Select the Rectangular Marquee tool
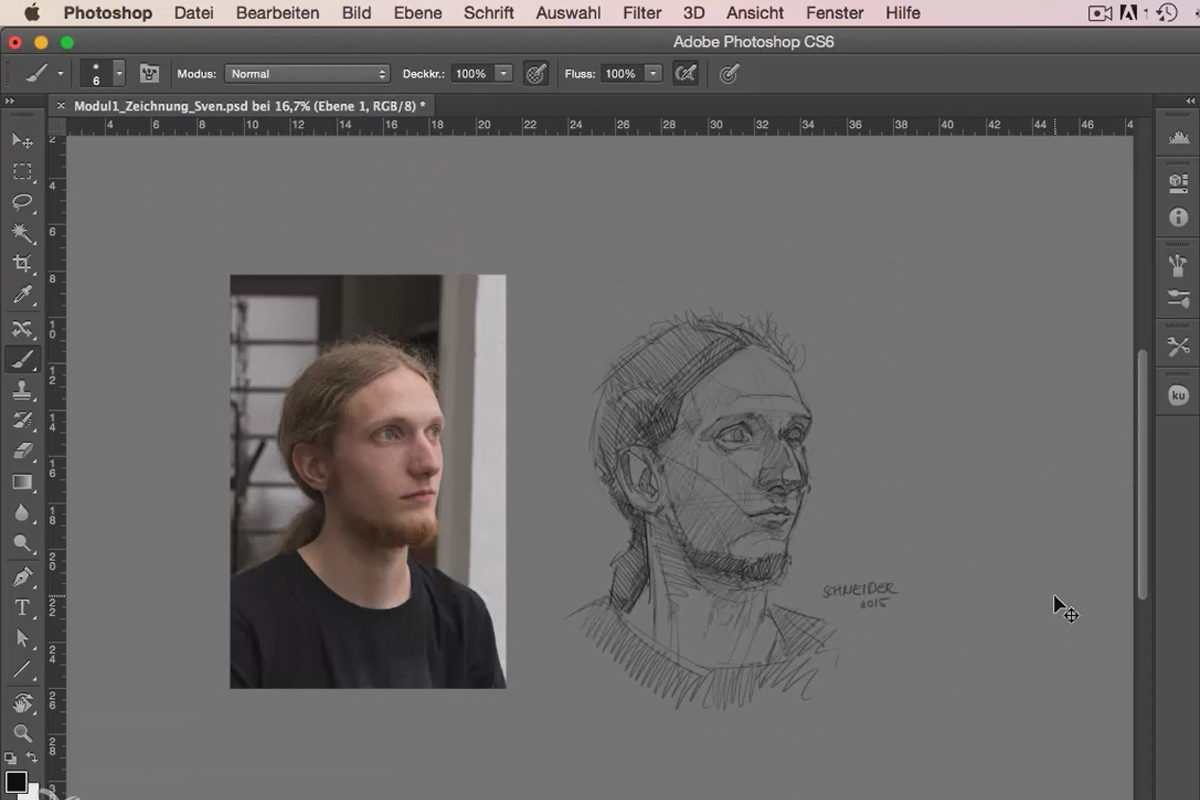1200x800 pixels. [x=22, y=172]
